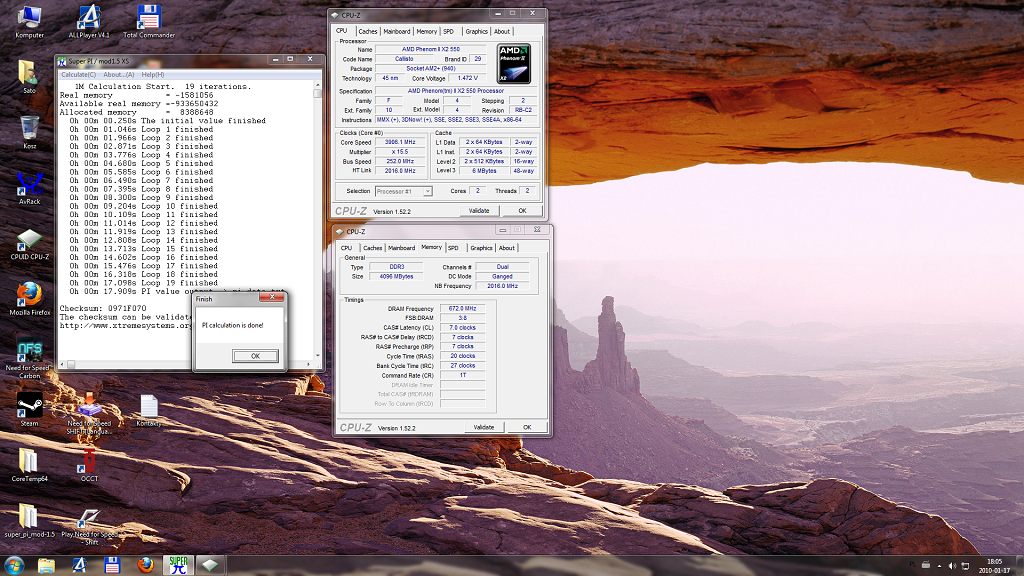Open the Steam desktop shortcut

[29, 405]
